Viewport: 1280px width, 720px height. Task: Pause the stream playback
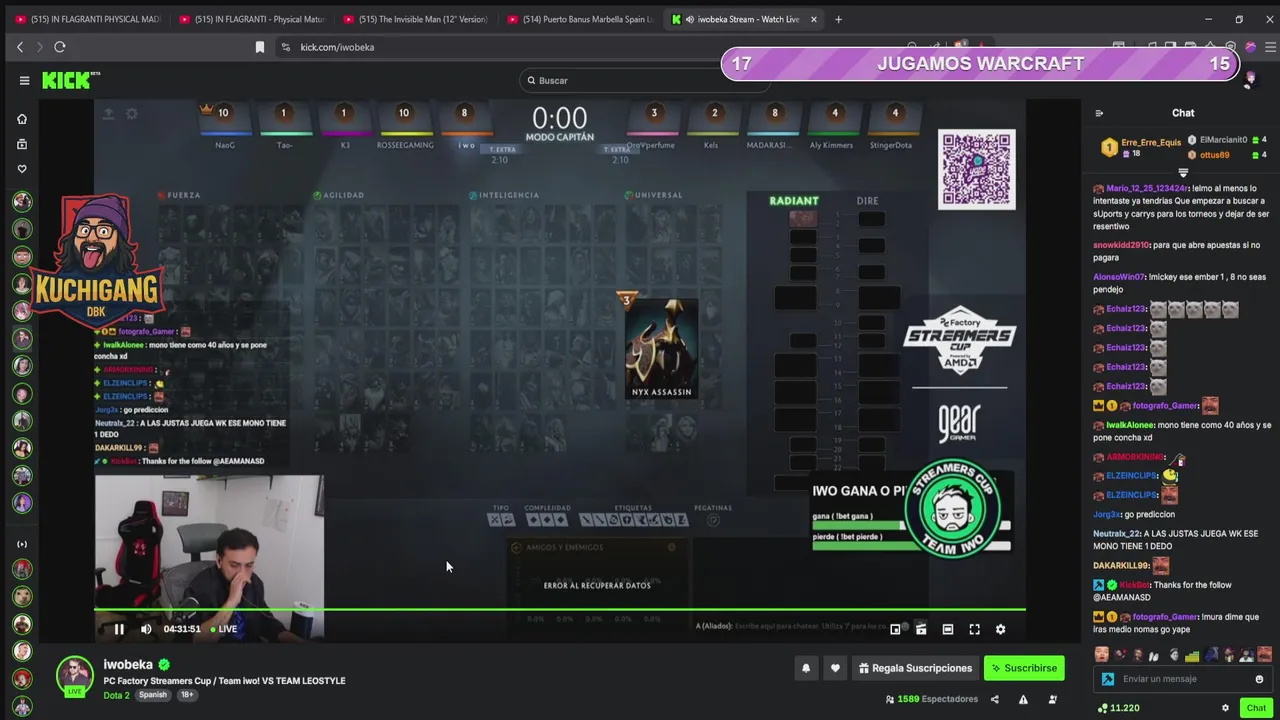click(x=118, y=629)
